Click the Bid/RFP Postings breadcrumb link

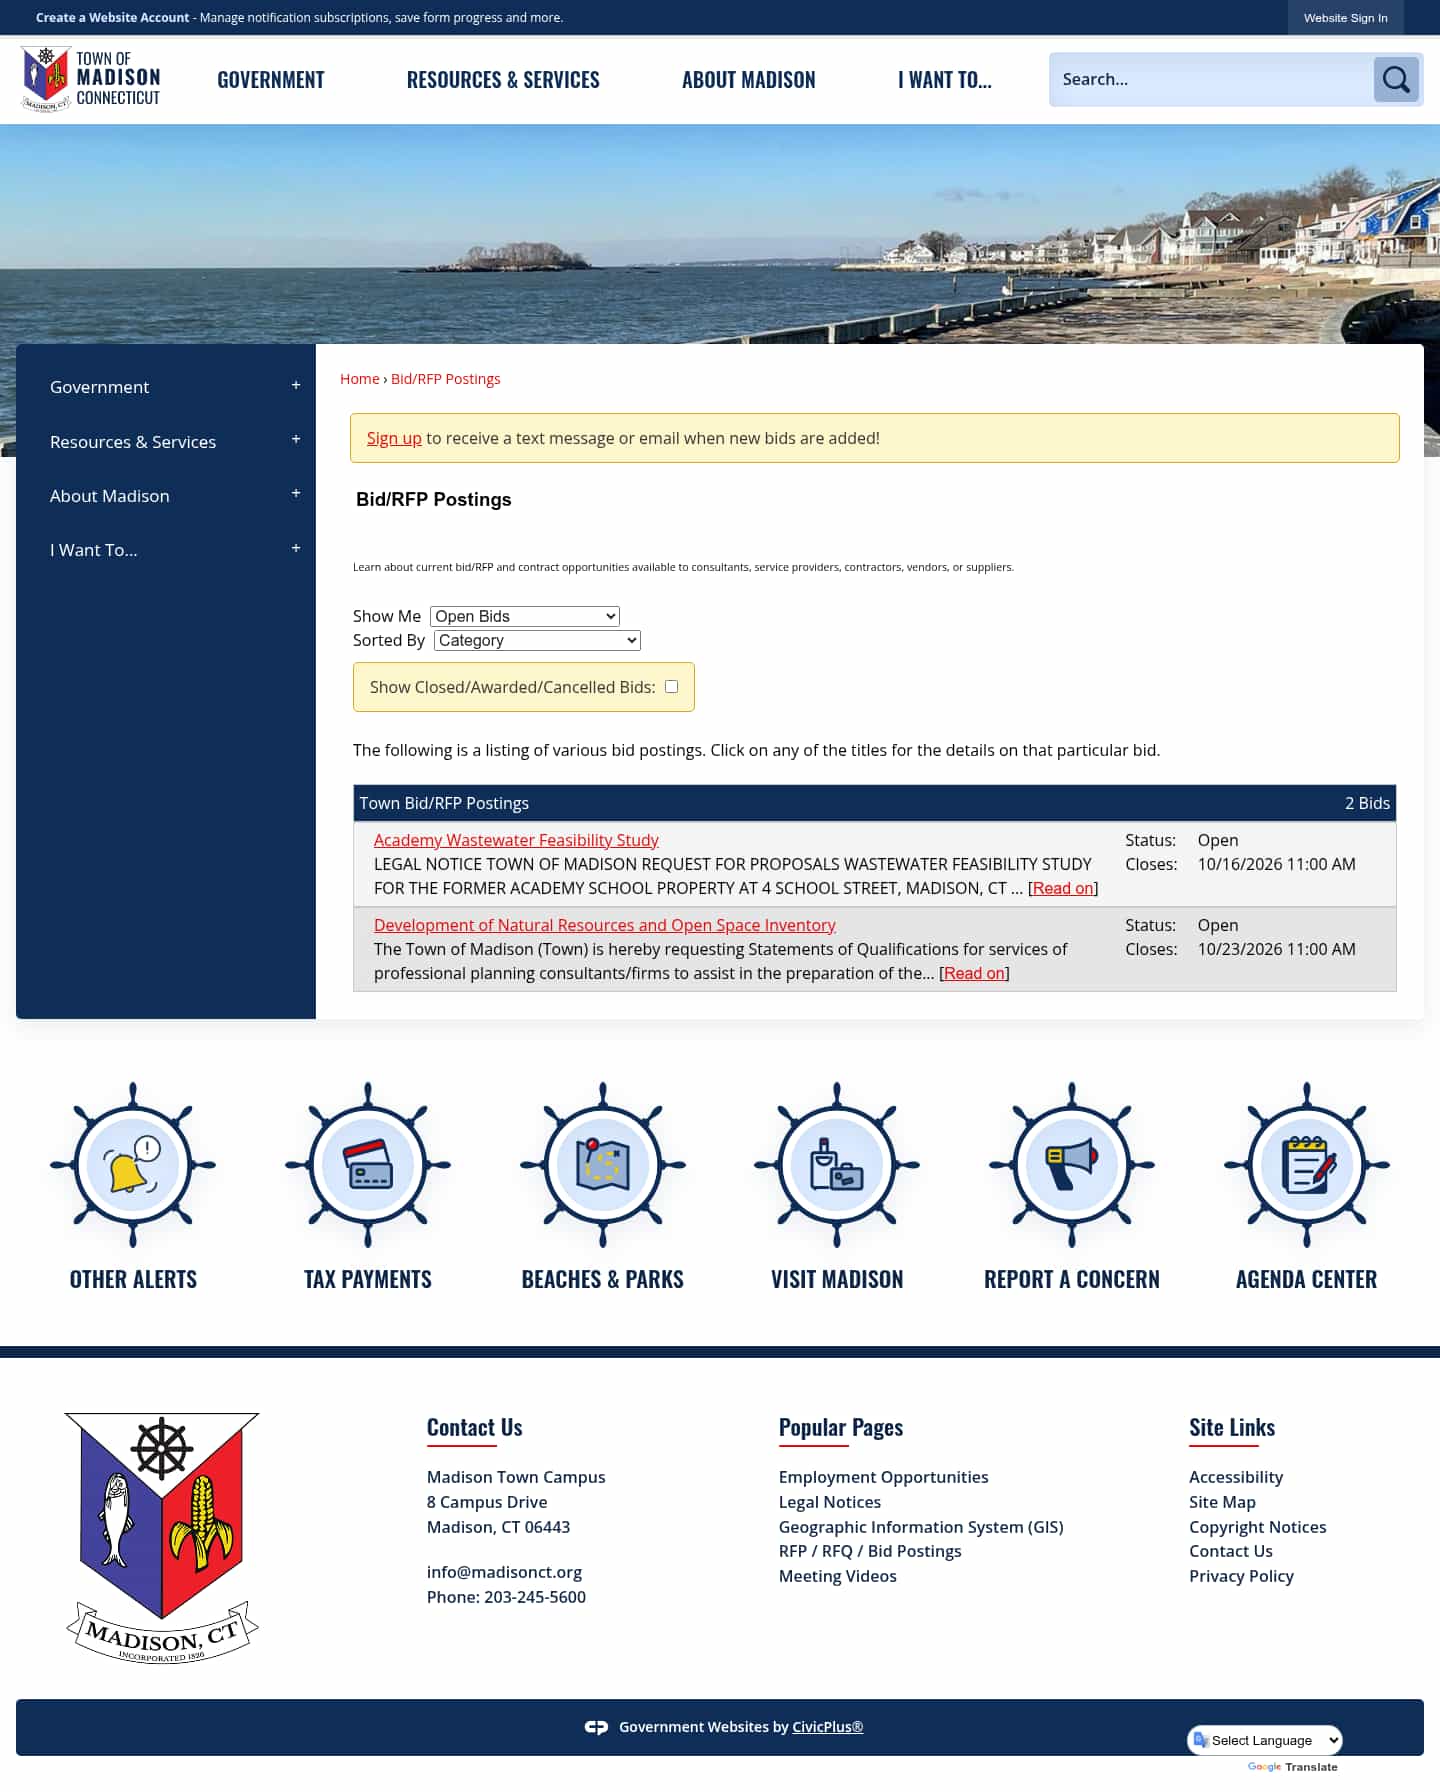pos(446,379)
